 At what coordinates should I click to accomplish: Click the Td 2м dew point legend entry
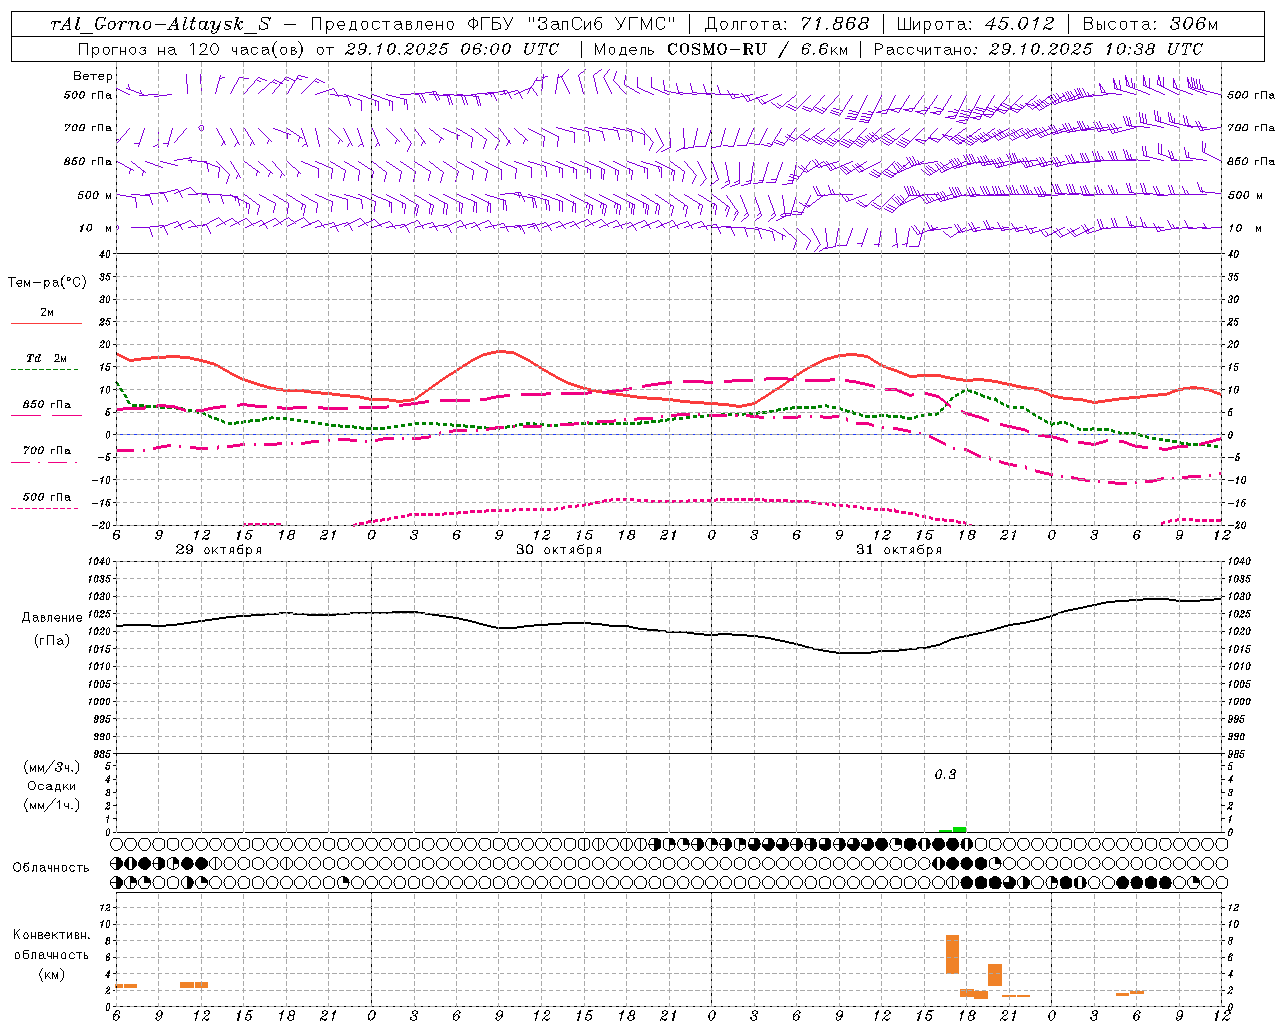pos(46,362)
